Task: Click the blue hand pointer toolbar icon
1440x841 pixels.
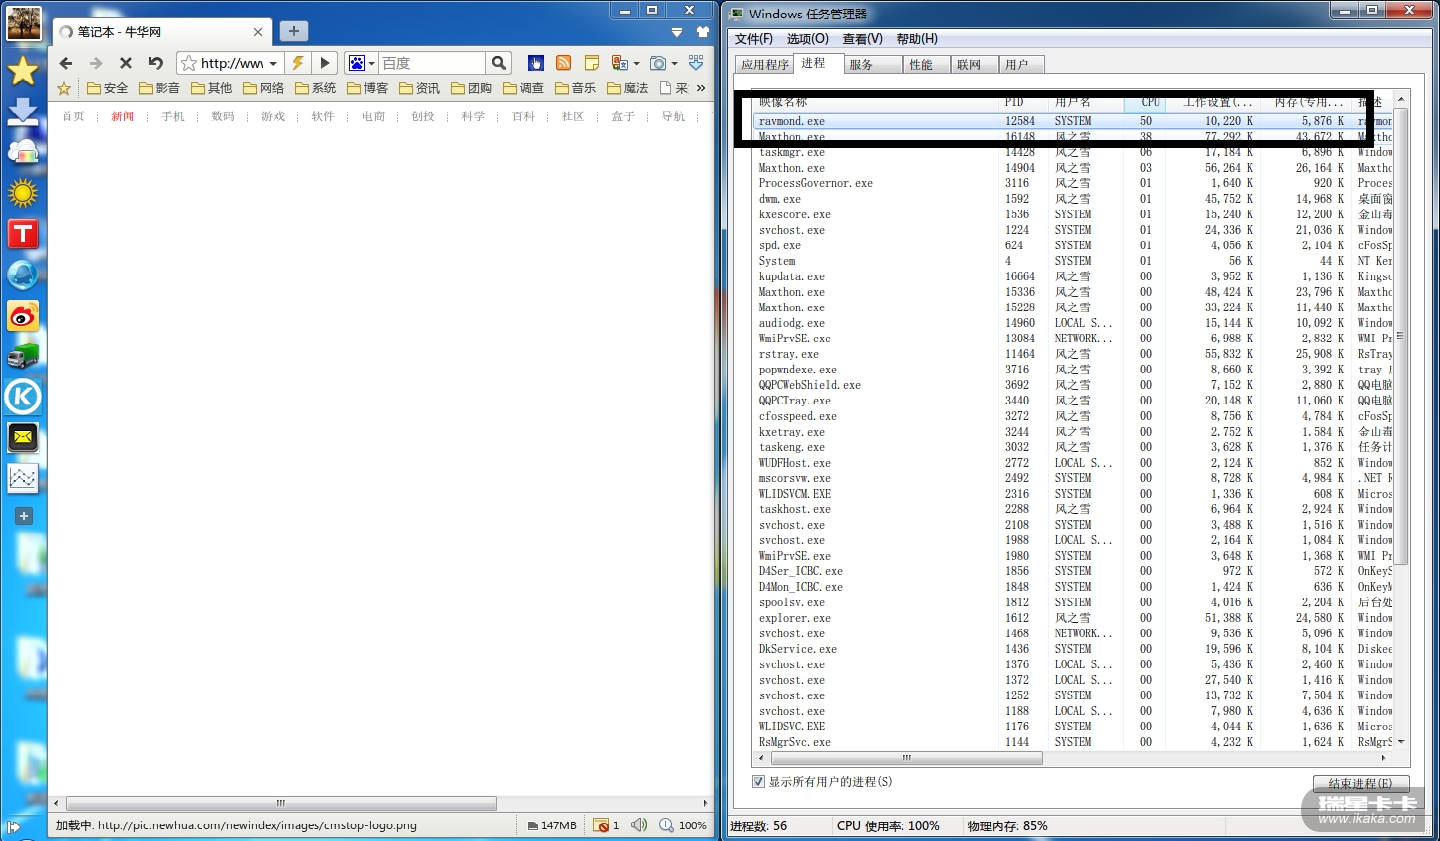Action: pyautogui.click(x=536, y=63)
